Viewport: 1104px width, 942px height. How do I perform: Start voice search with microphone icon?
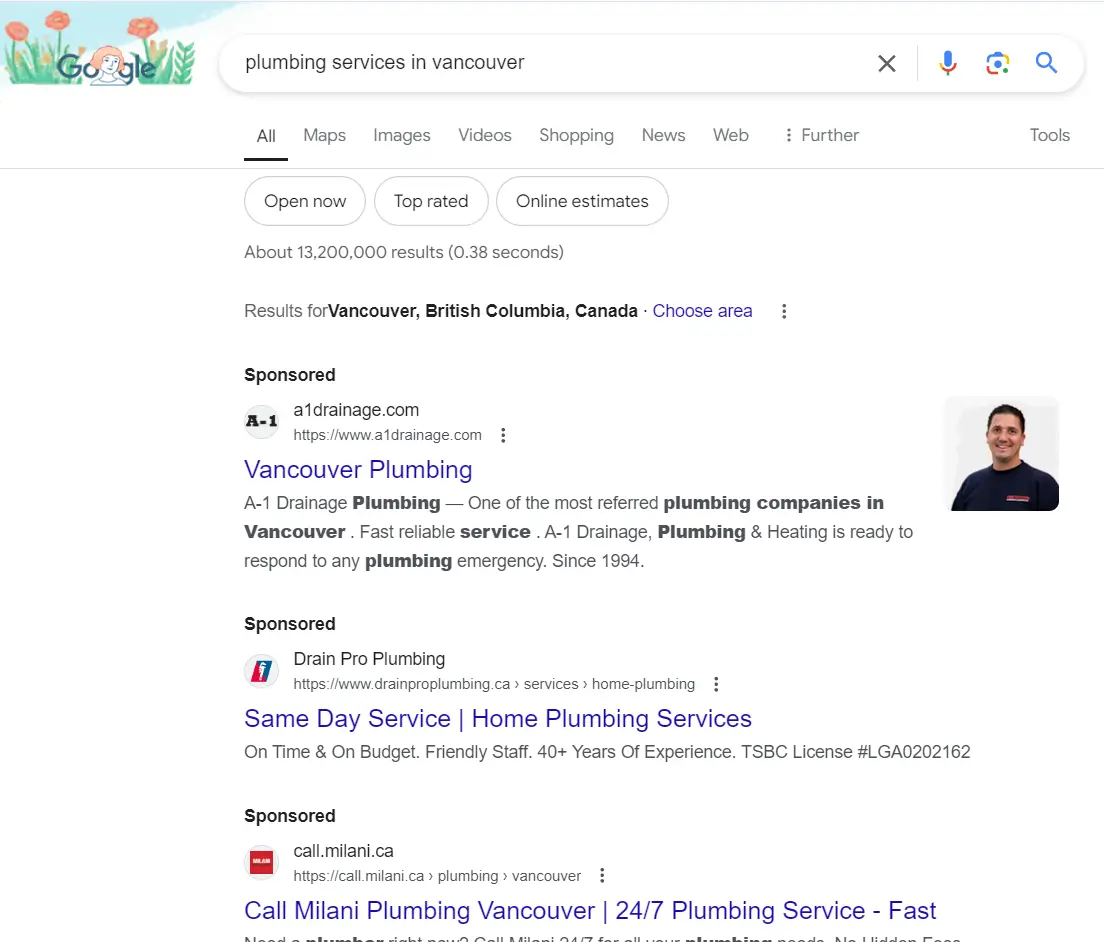(948, 63)
